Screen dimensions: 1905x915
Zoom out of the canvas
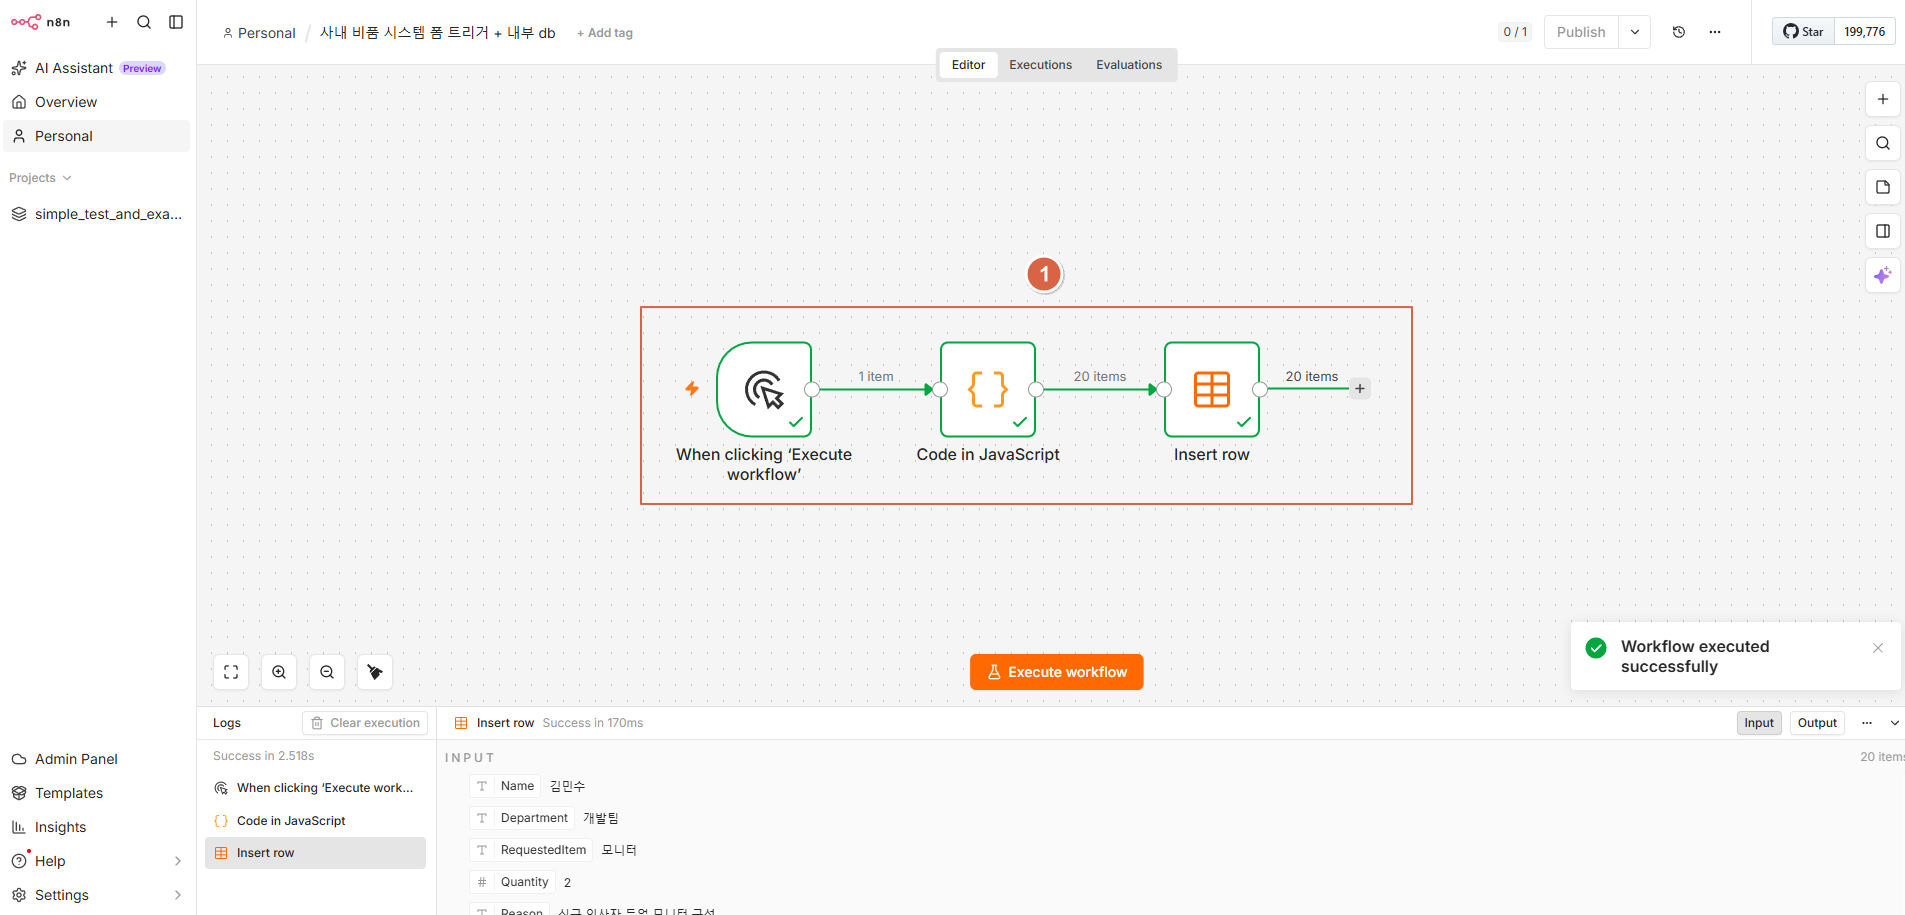coord(327,672)
